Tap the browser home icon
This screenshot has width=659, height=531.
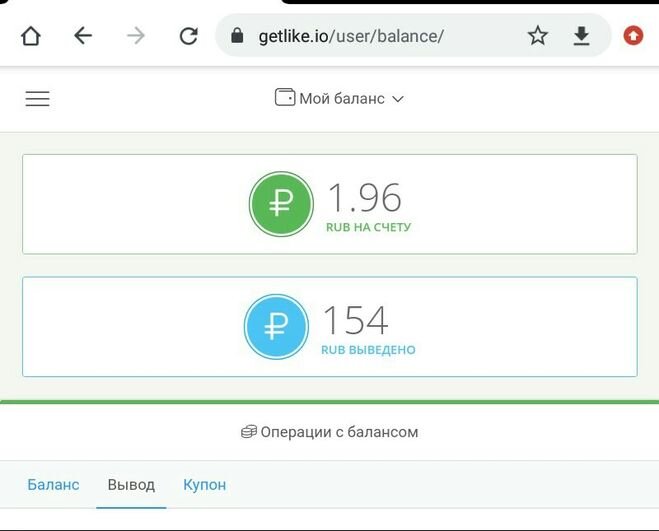point(31,36)
